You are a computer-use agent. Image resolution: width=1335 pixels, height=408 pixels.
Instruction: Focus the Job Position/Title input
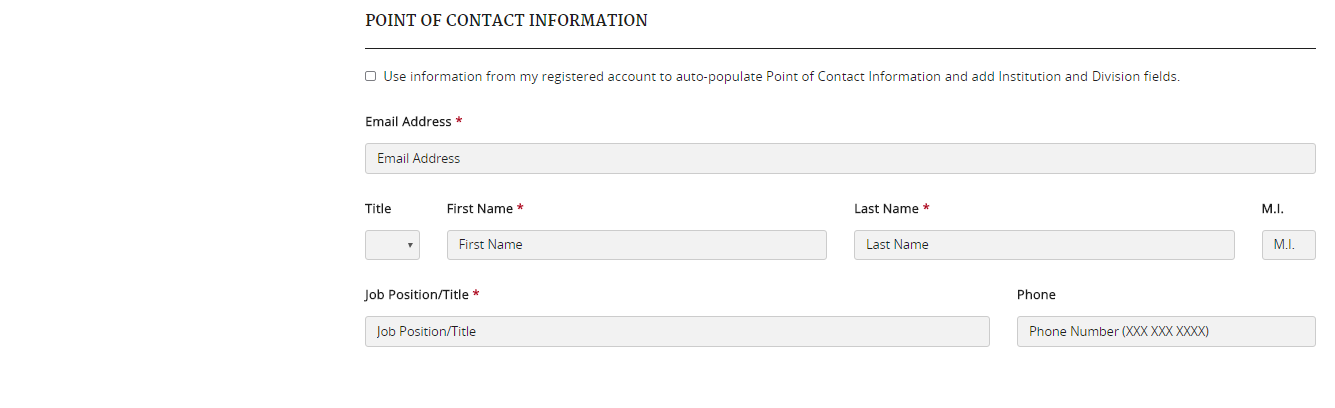point(677,331)
